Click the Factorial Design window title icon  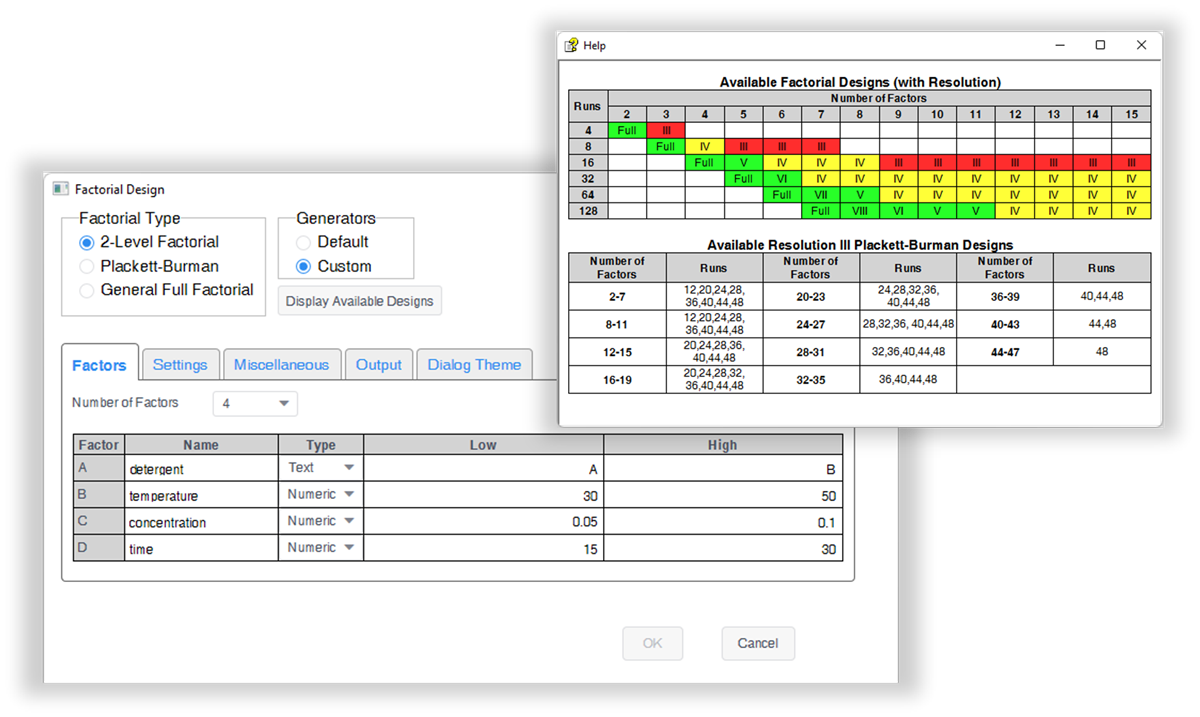pos(60,189)
